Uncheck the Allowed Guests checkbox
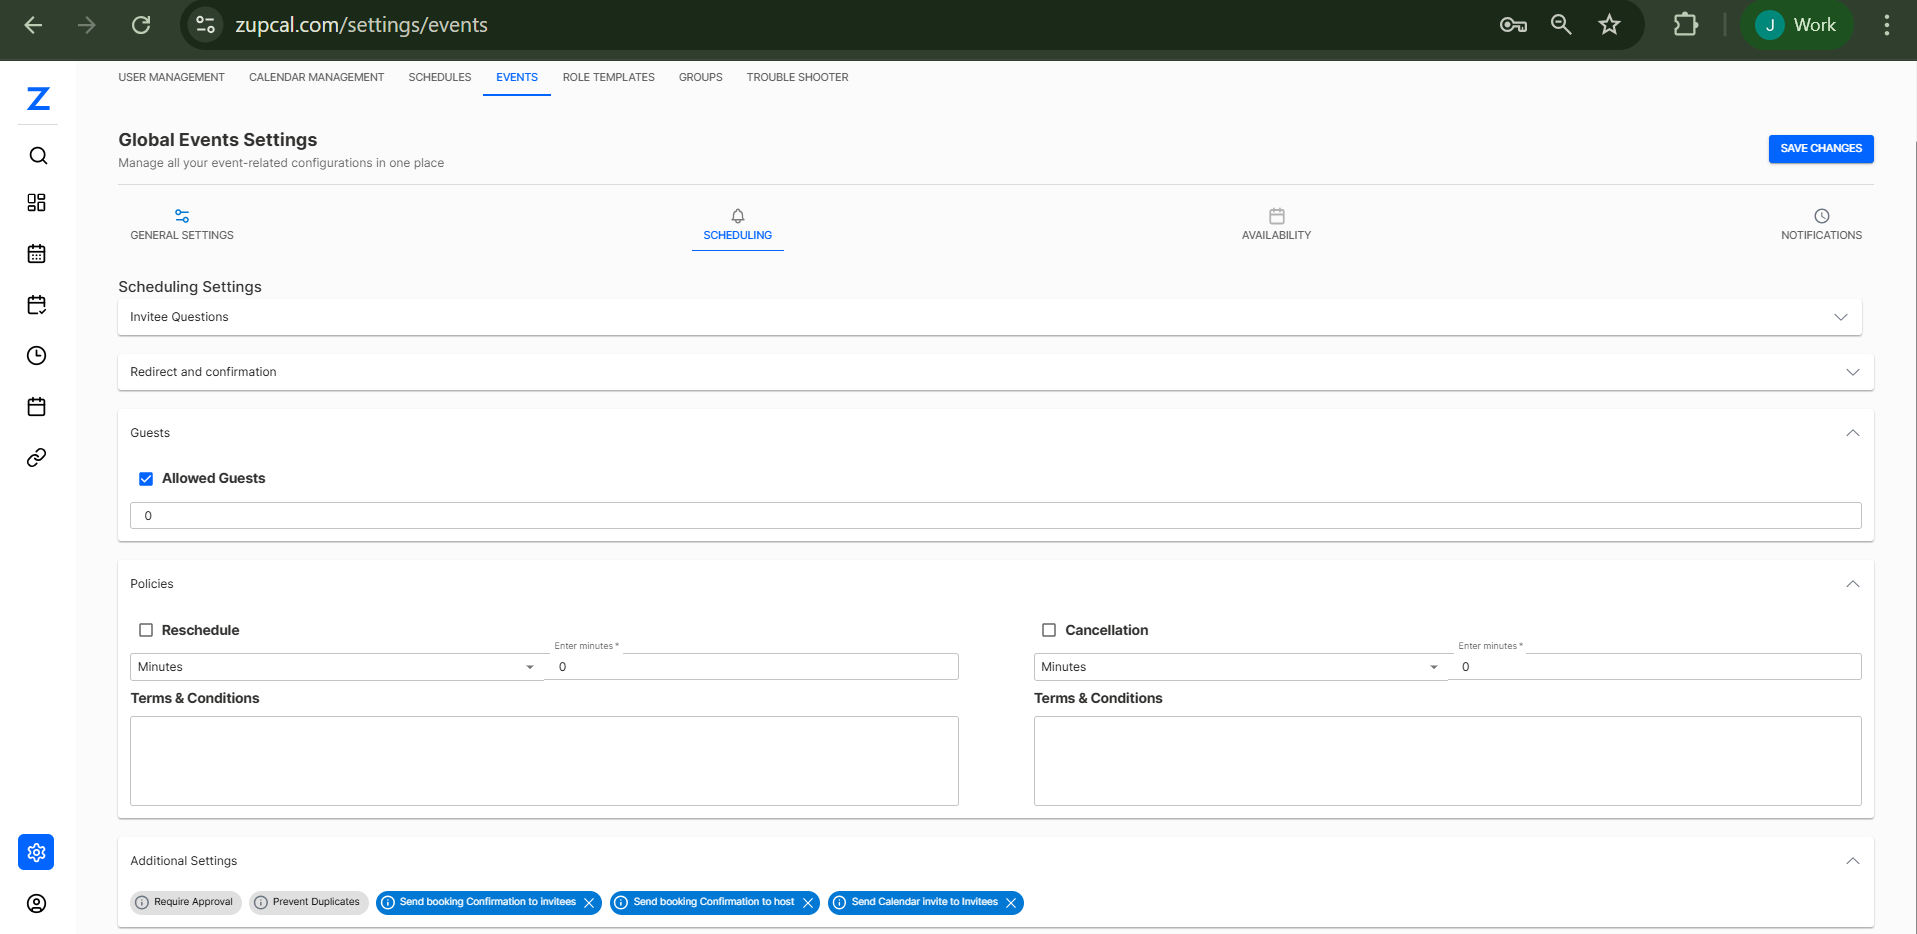 click(x=146, y=478)
